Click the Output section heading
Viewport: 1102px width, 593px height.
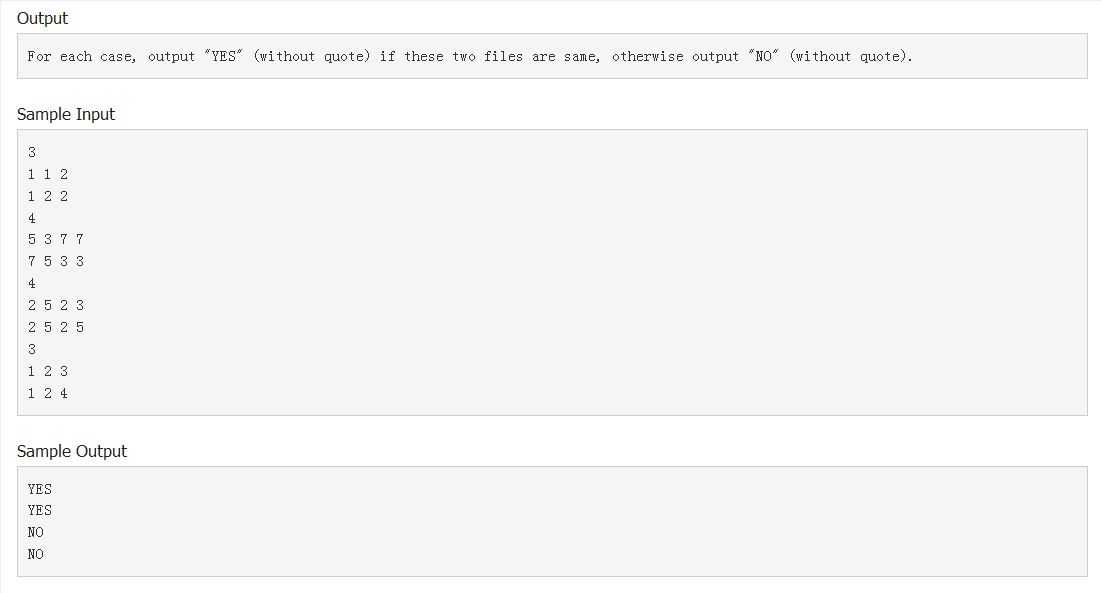(x=42, y=18)
